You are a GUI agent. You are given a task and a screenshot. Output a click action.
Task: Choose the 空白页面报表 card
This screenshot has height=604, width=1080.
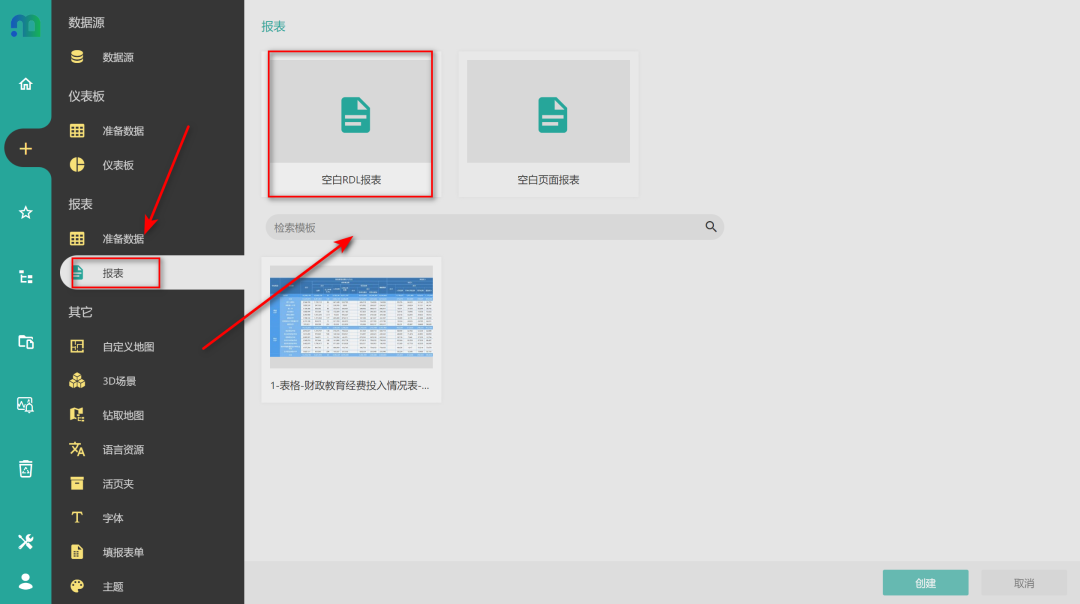(x=548, y=124)
